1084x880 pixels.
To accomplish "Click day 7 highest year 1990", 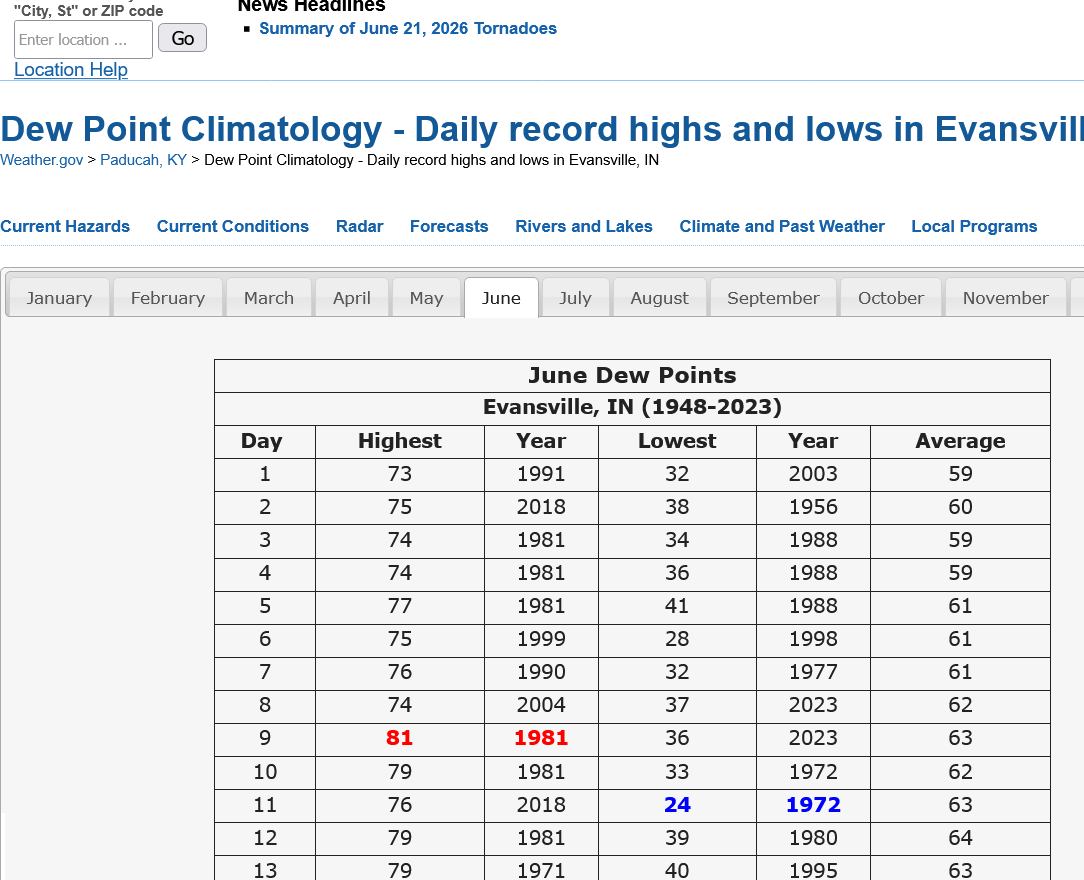I will (x=541, y=672).
